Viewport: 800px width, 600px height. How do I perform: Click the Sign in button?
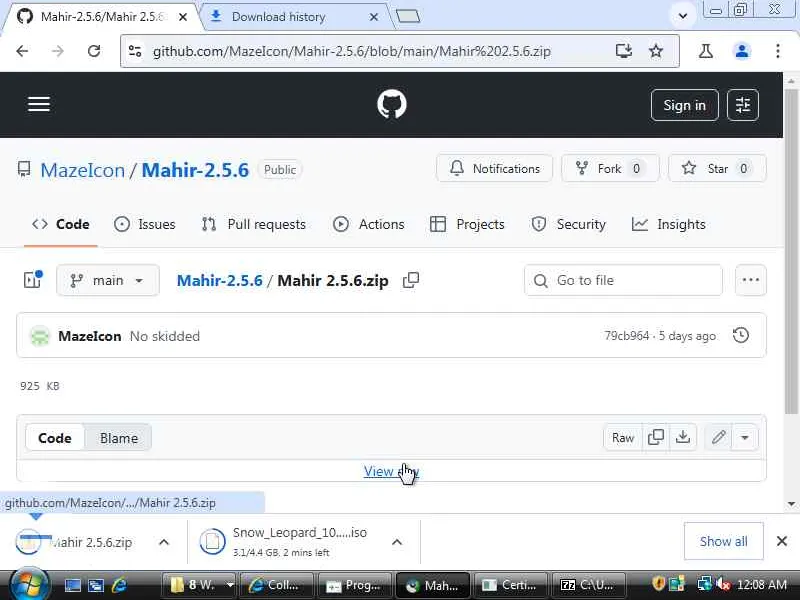[684, 105]
